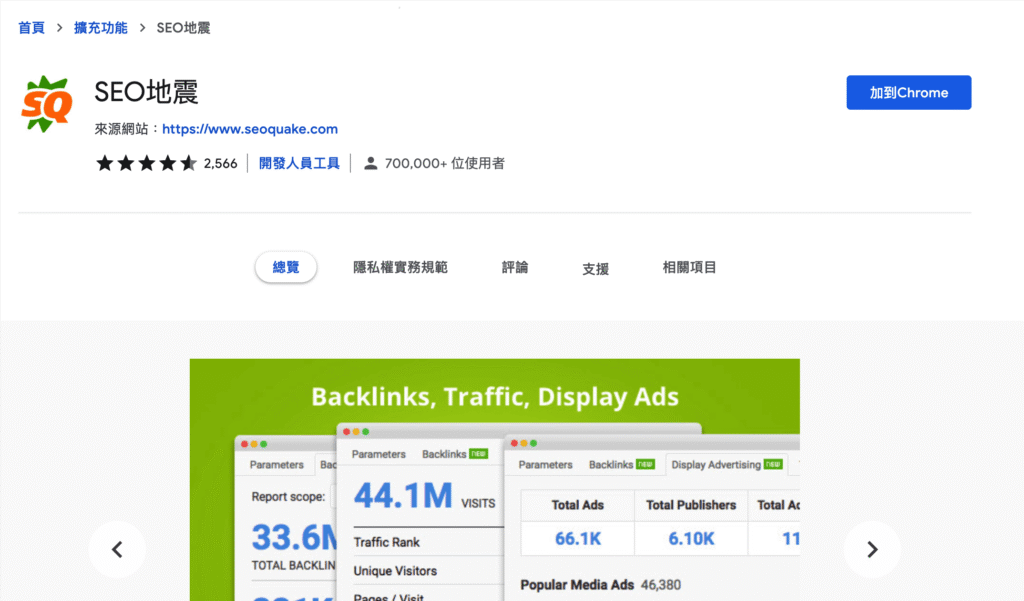Click the 700,000+ 位使用者 text
The height and width of the screenshot is (601, 1024).
click(x=445, y=163)
